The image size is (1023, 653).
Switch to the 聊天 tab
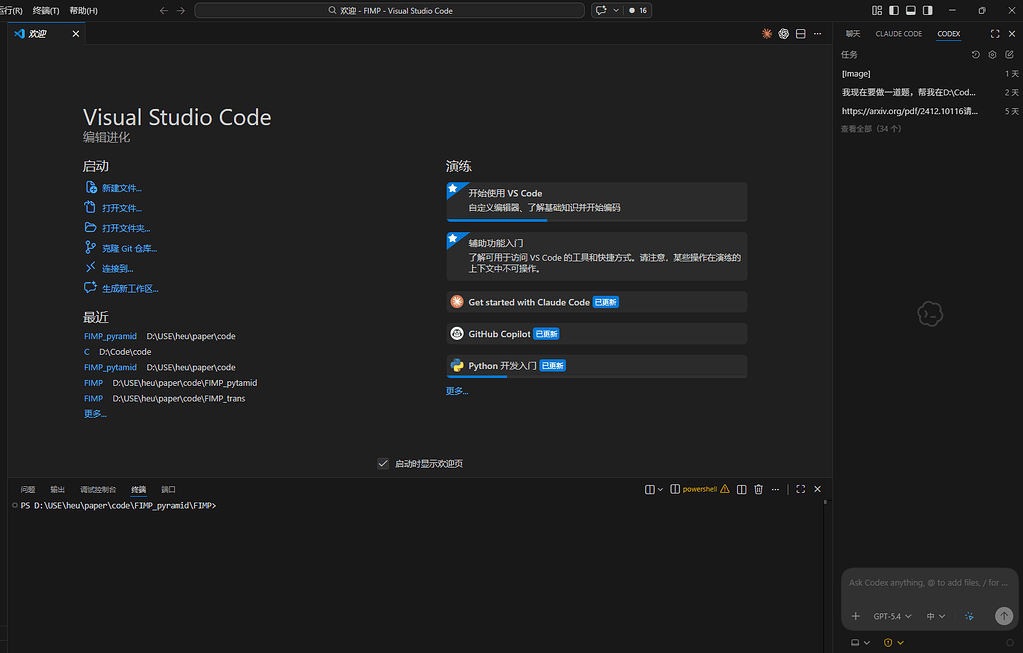(x=853, y=34)
